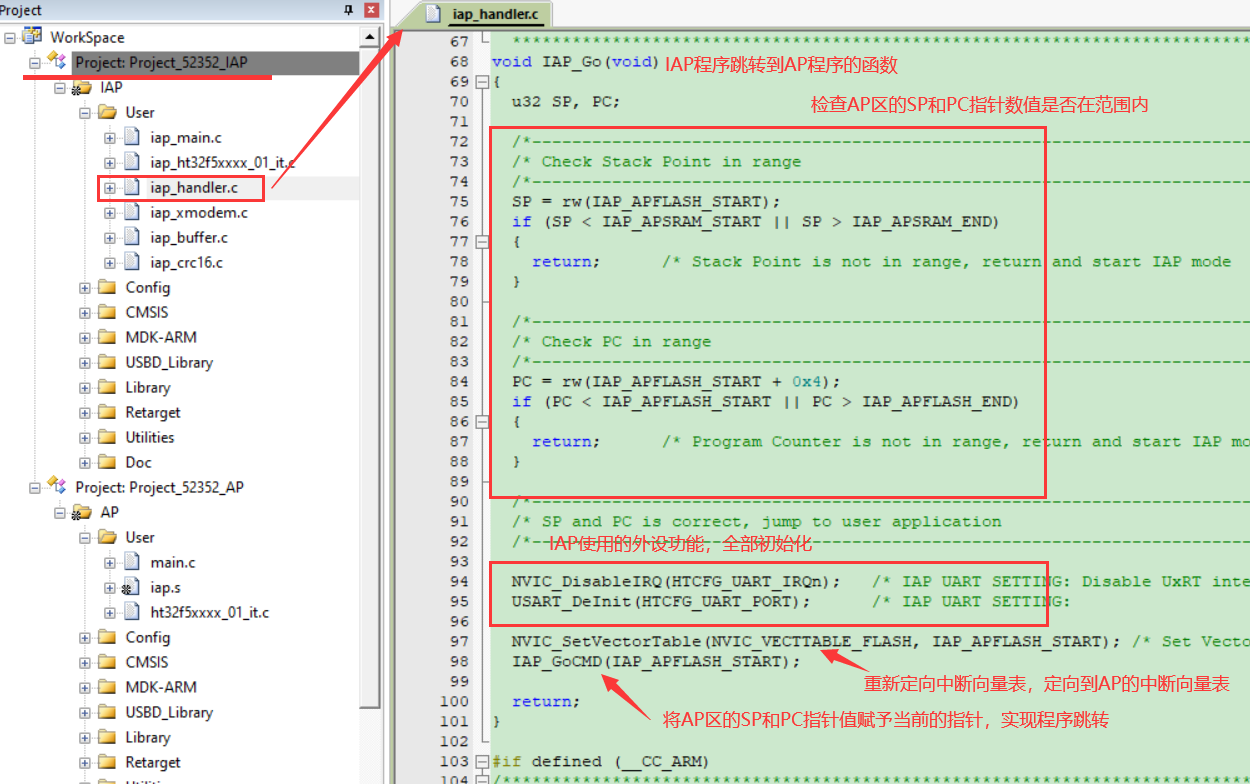Click the pin icon in Project panel header

pyautogui.click(x=348, y=10)
